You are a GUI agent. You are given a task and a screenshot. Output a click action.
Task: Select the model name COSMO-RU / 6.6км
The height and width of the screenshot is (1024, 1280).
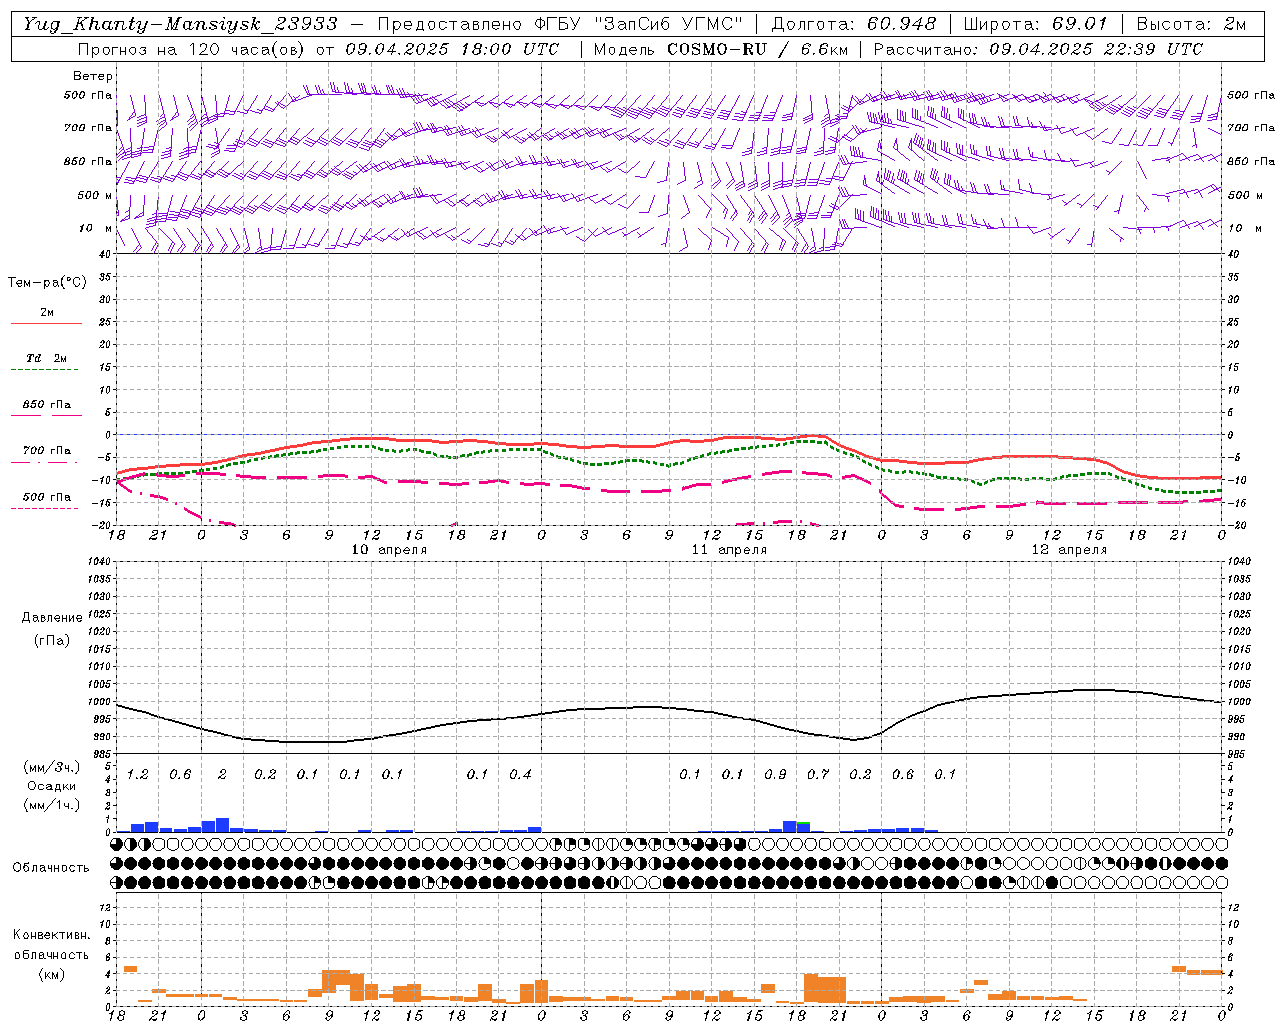coord(757,49)
